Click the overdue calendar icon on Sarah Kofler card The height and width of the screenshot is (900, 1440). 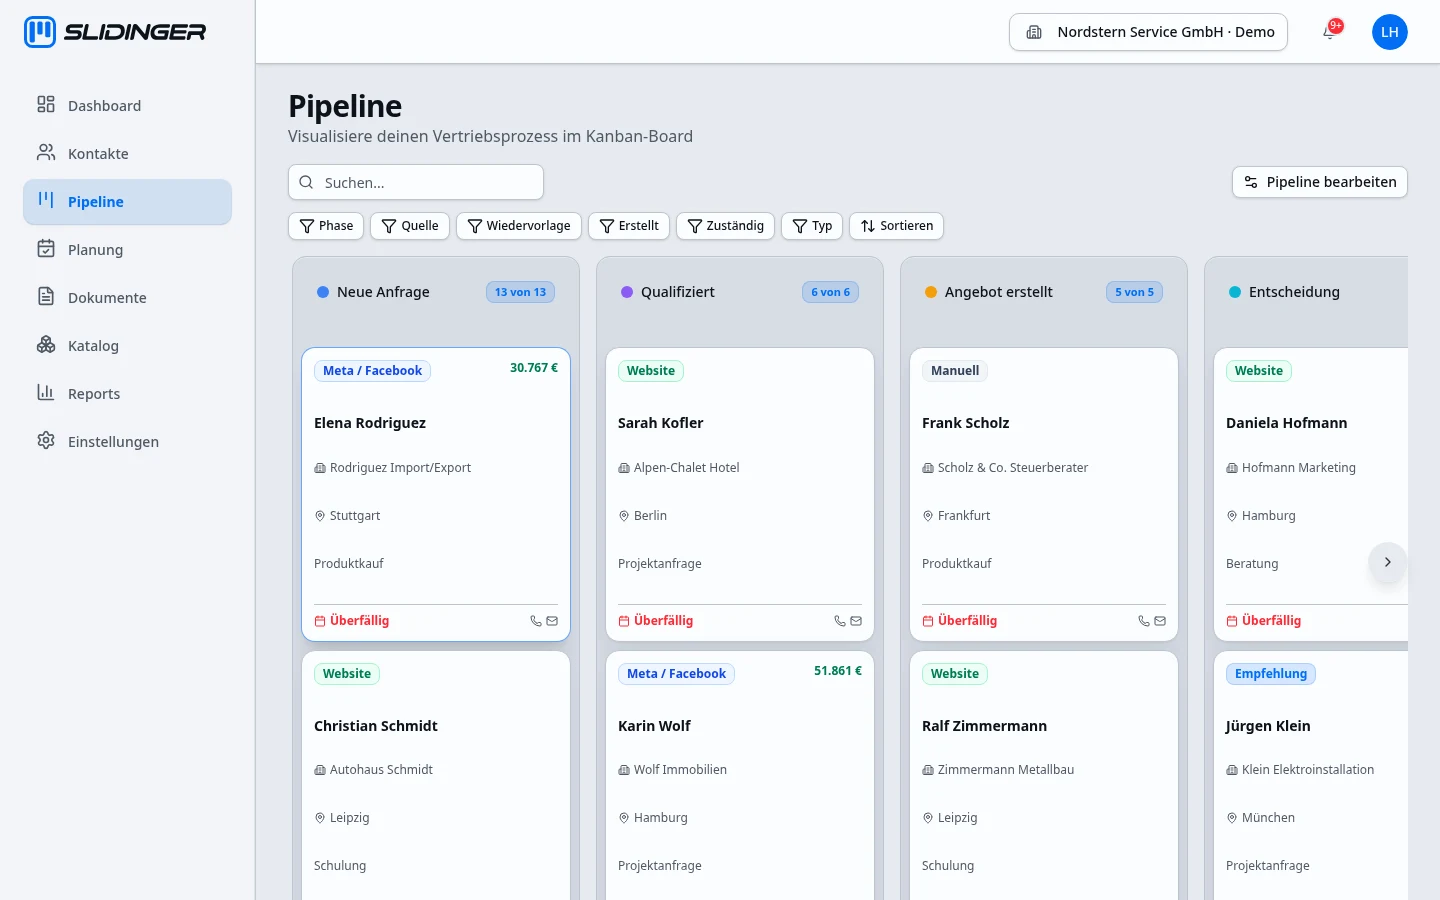(x=624, y=621)
